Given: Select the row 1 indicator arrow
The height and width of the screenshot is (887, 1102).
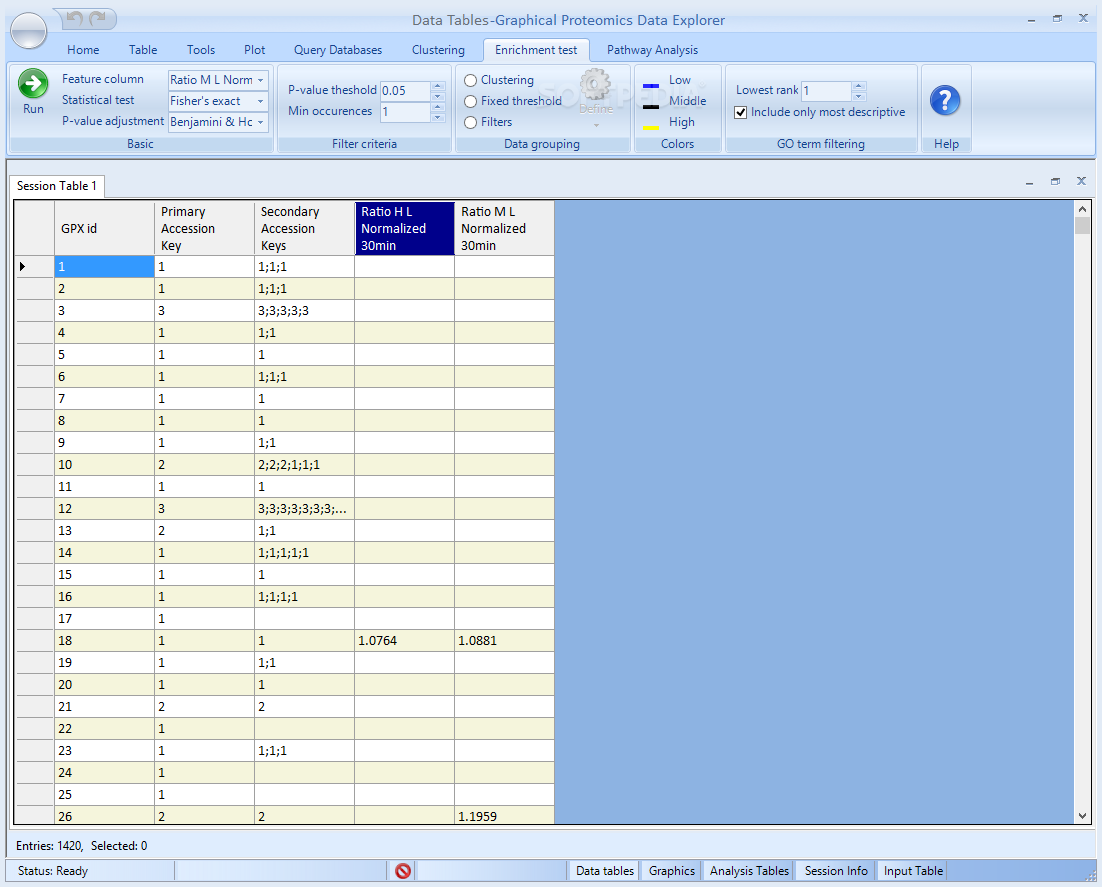Looking at the screenshot, I should pyautogui.click(x=22, y=266).
